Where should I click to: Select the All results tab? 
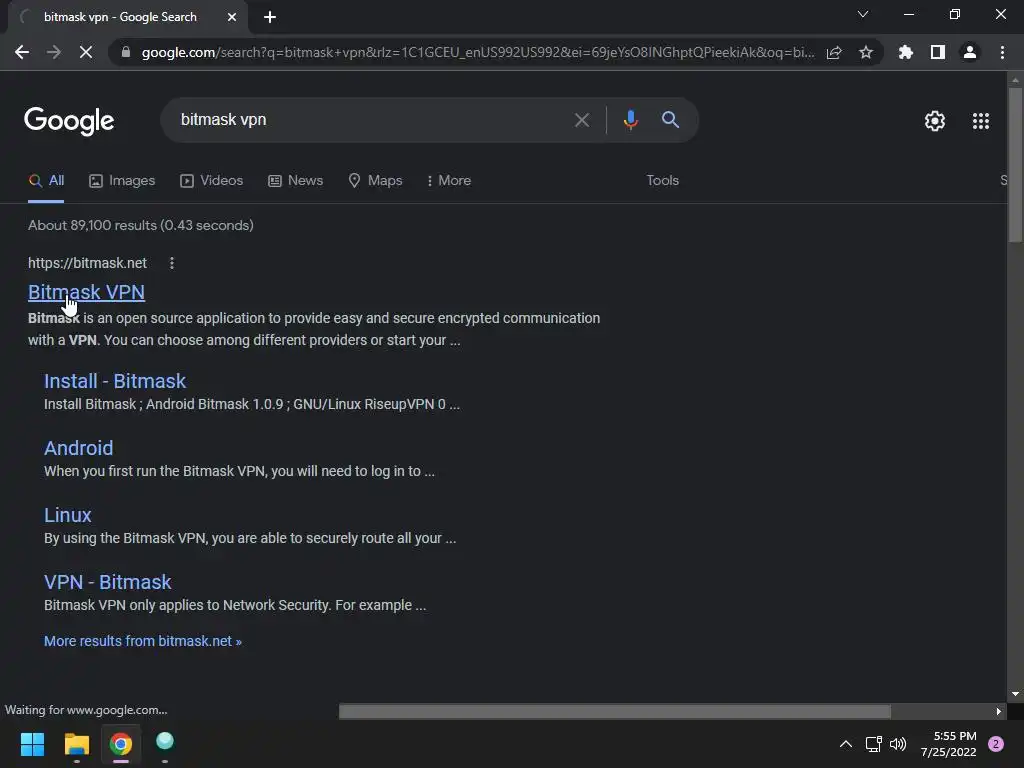click(46, 181)
